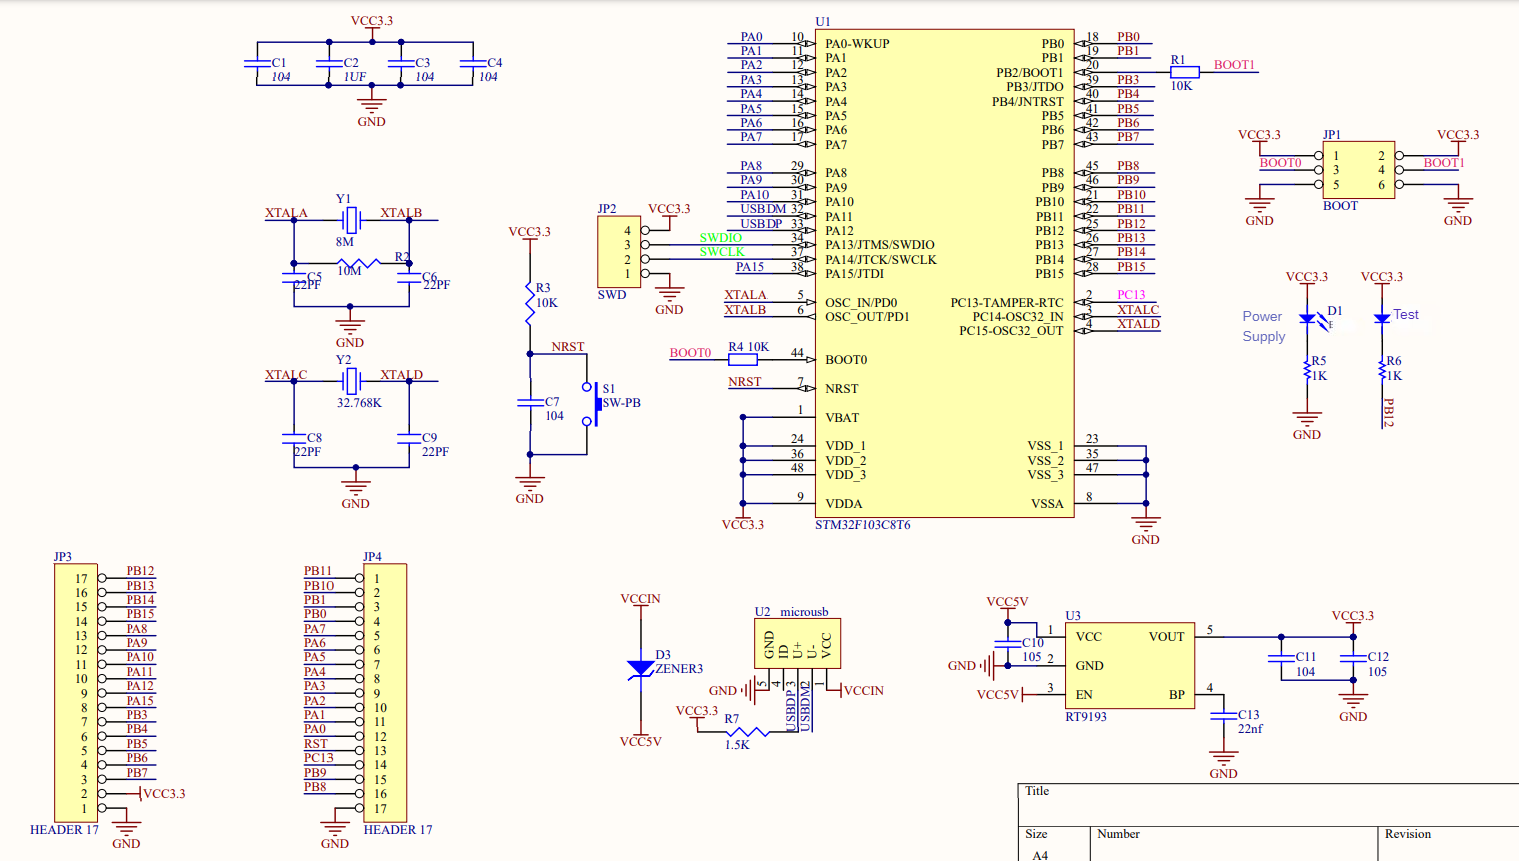The width and height of the screenshot is (1519, 861).
Task: Select the R2 10M resistor zigzag
Action: (358, 263)
